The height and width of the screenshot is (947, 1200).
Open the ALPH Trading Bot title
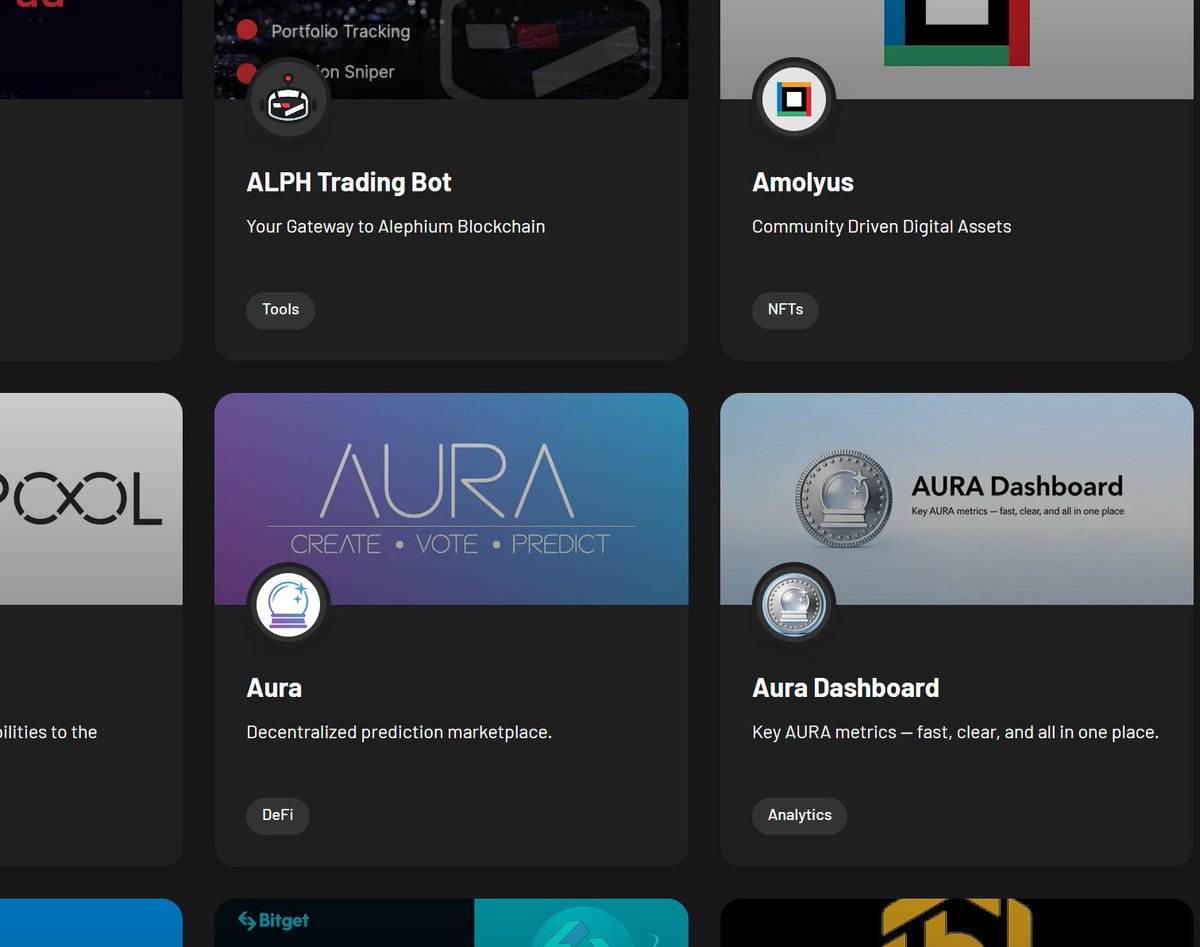point(349,182)
